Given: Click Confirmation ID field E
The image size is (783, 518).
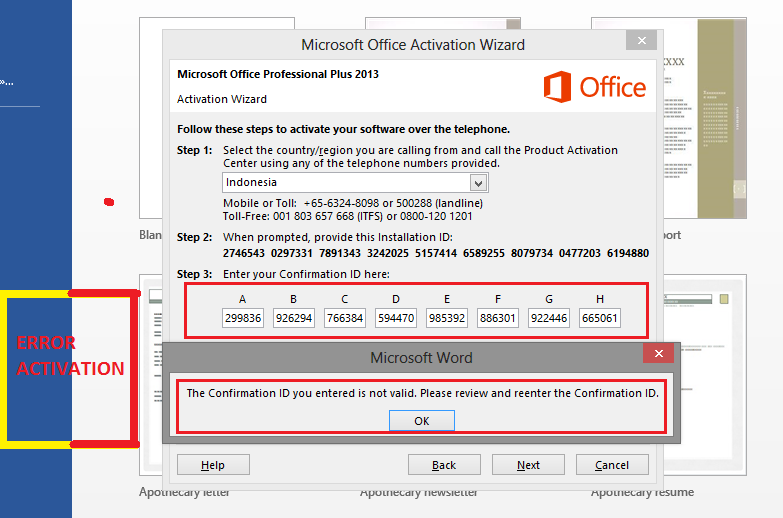Looking at the screenshot, I should coord(447,318).
